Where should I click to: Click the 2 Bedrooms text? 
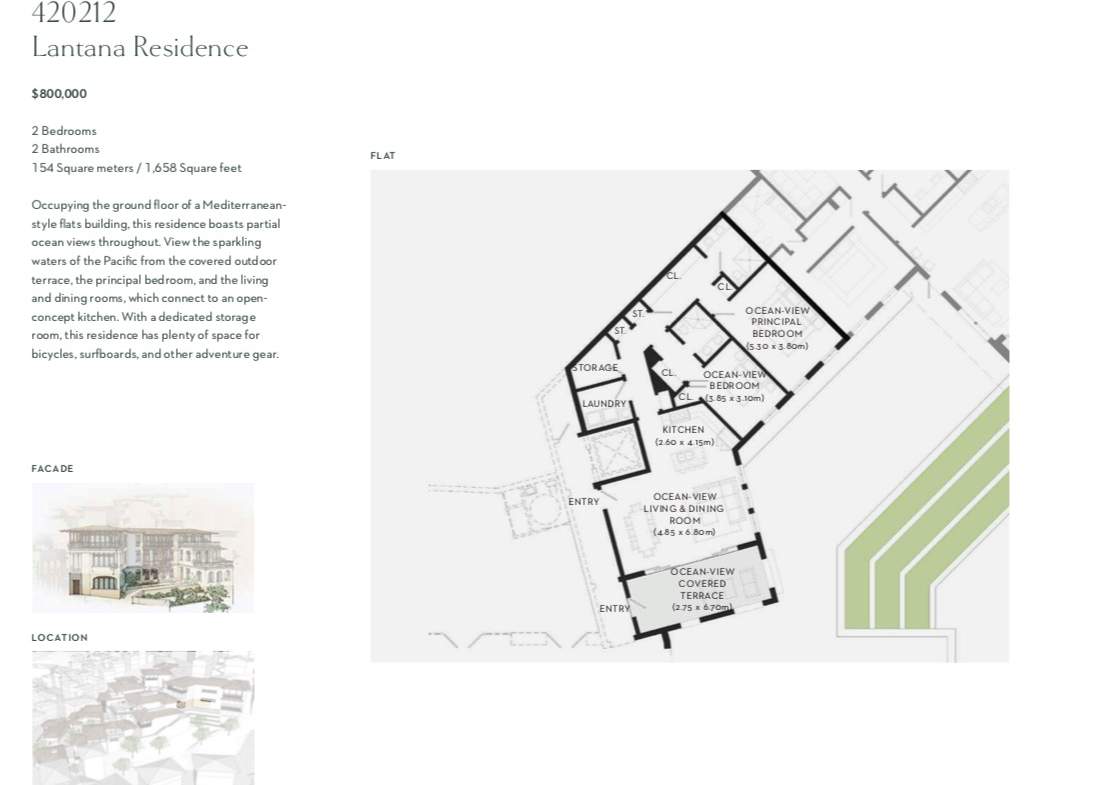64,131
